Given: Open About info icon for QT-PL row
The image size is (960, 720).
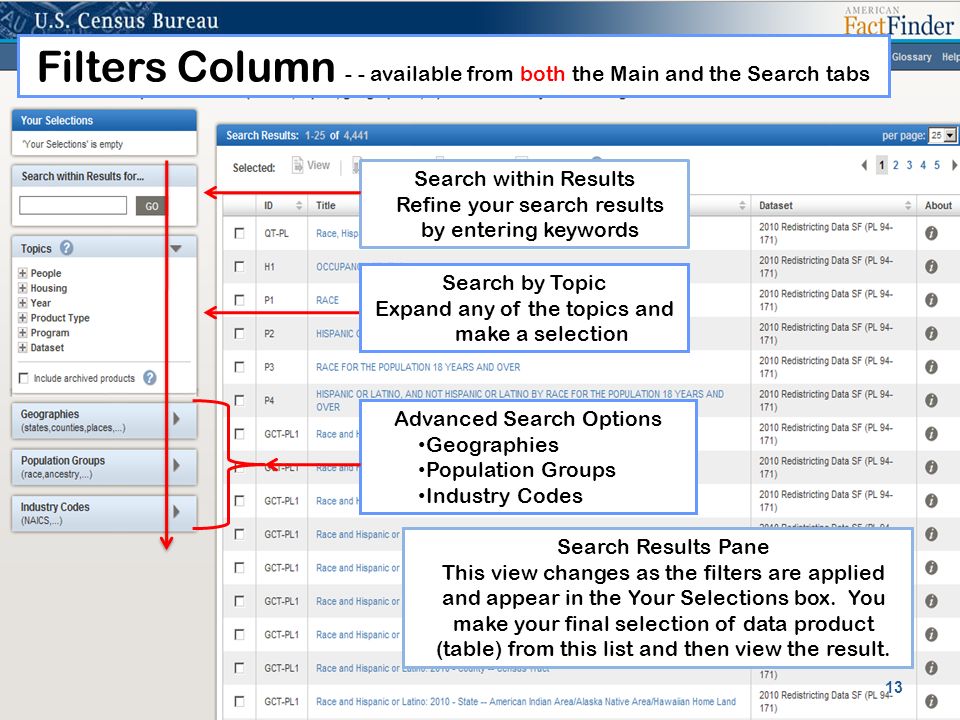Looking at the screenshot, I should [x=931, y=233].
